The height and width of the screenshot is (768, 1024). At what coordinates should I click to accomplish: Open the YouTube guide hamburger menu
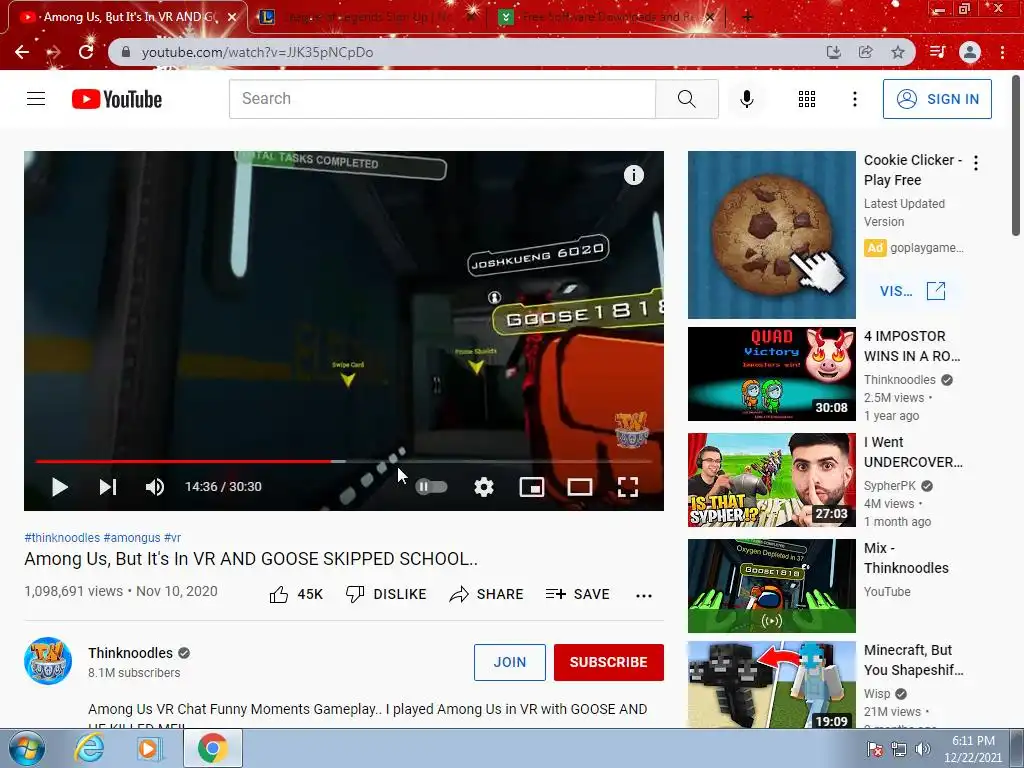pyautogui.click(x=36, y=99)
